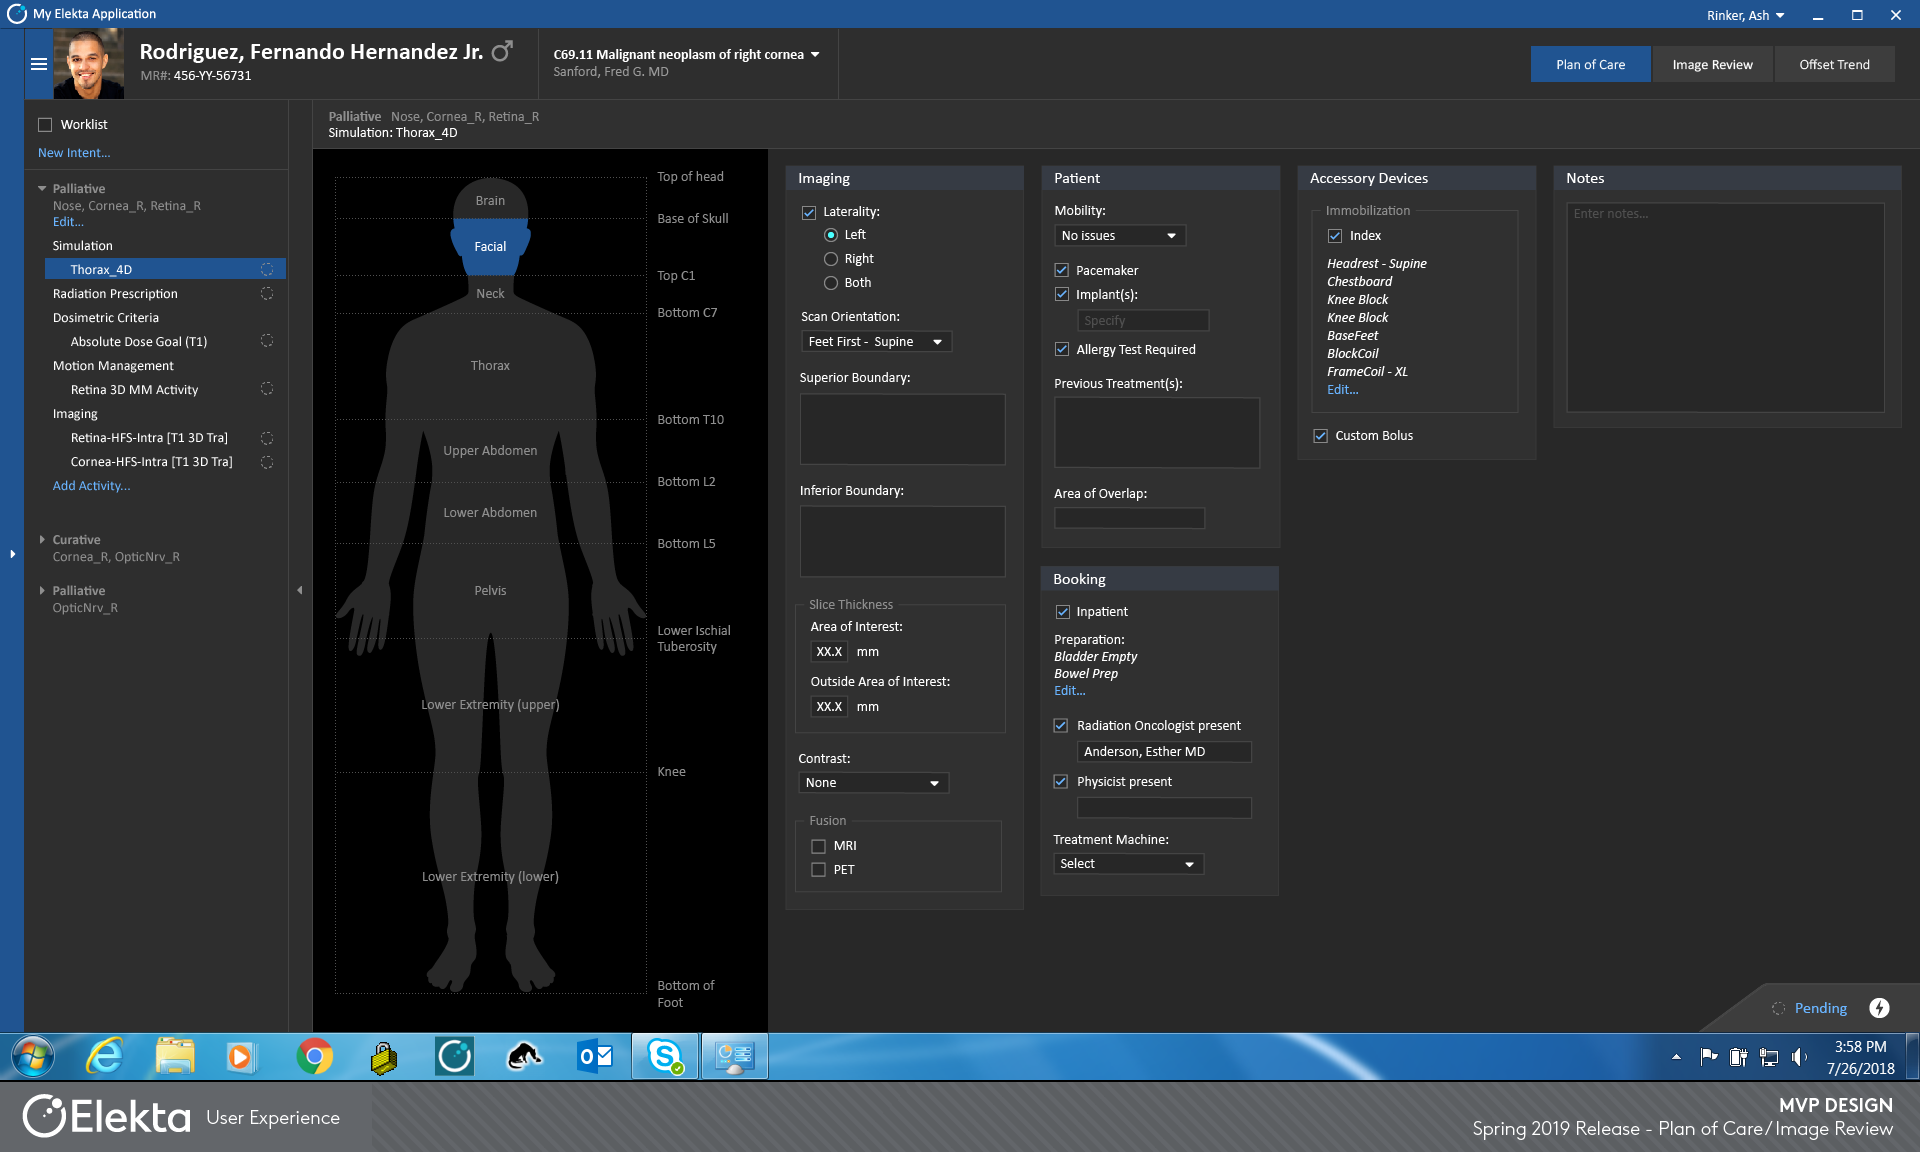Click the status circle beside Retina 3D MM Activity

pyautogui.click(x=266, y=389)
